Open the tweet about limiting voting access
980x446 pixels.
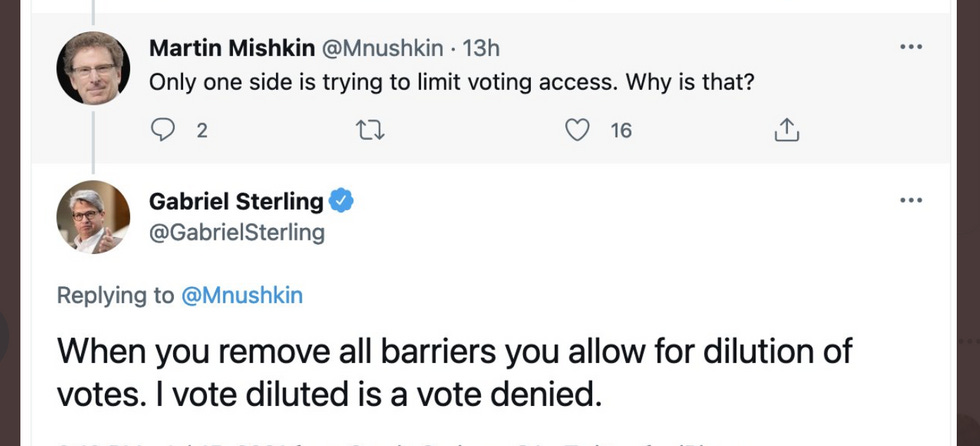pos(450,82)
